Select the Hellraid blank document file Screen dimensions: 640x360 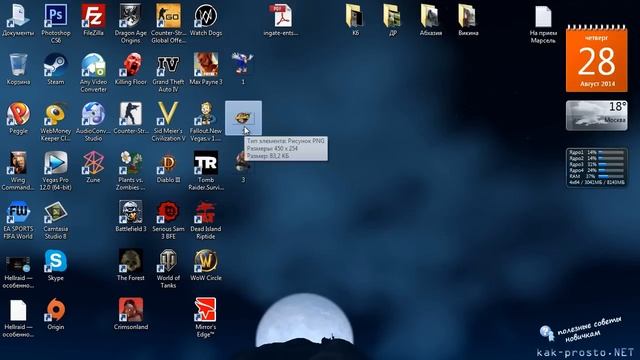(x=18, y=310)
